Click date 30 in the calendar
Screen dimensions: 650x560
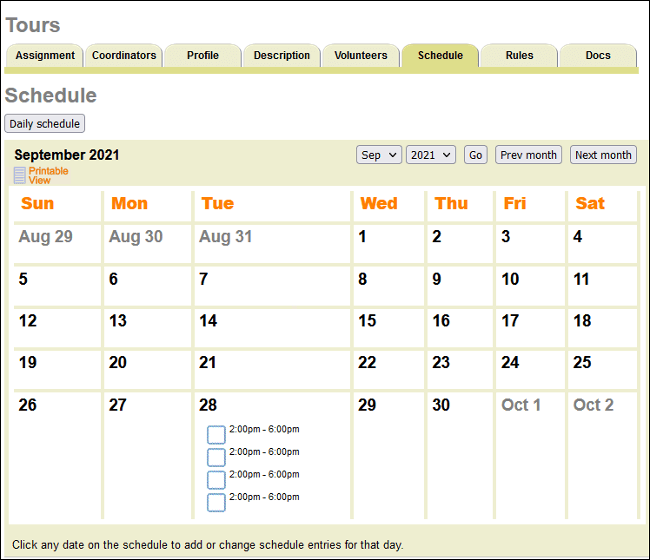click(x=441, y=405)
